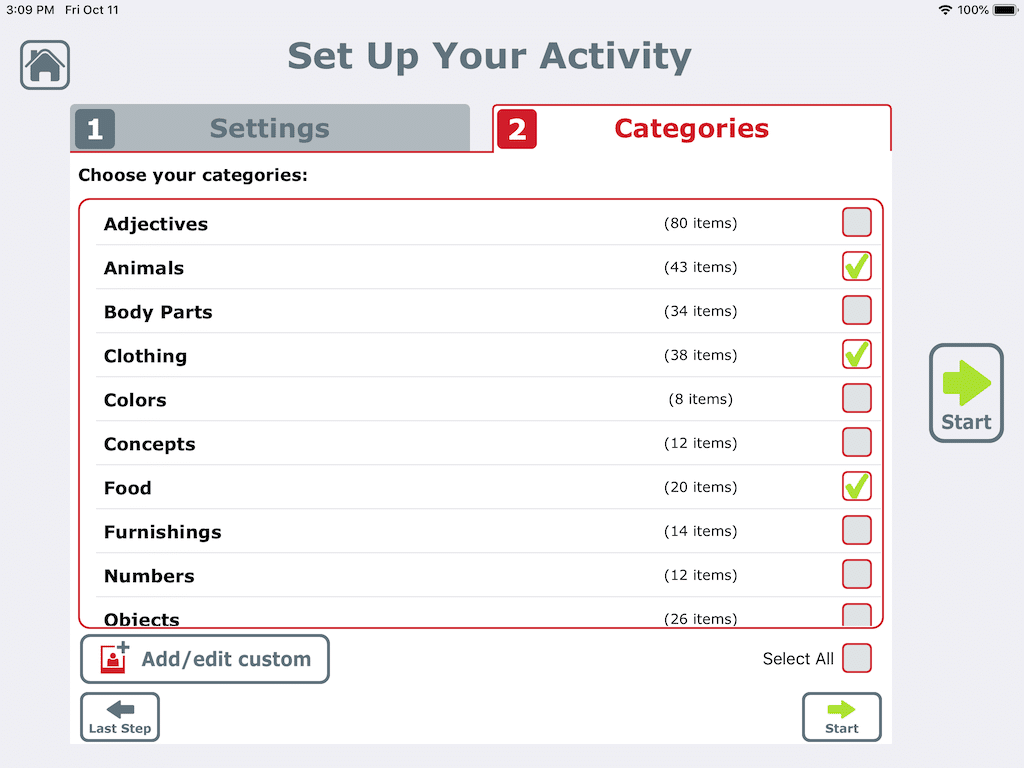This screenshot has width=1024, height=768.
Task: Deselect the Clothing category
Action: tap(856, 354)
